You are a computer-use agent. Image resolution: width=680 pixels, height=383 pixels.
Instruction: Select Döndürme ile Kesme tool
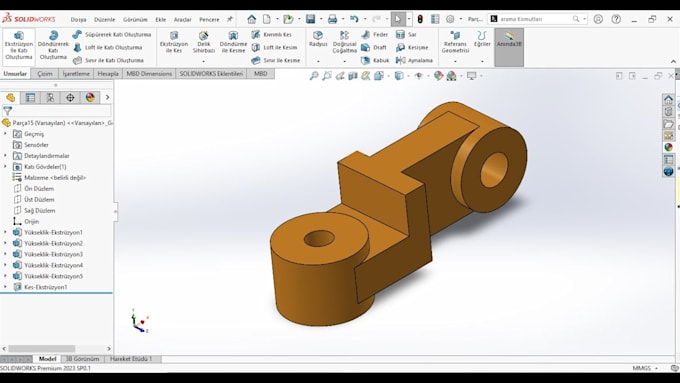coord(233,43)
